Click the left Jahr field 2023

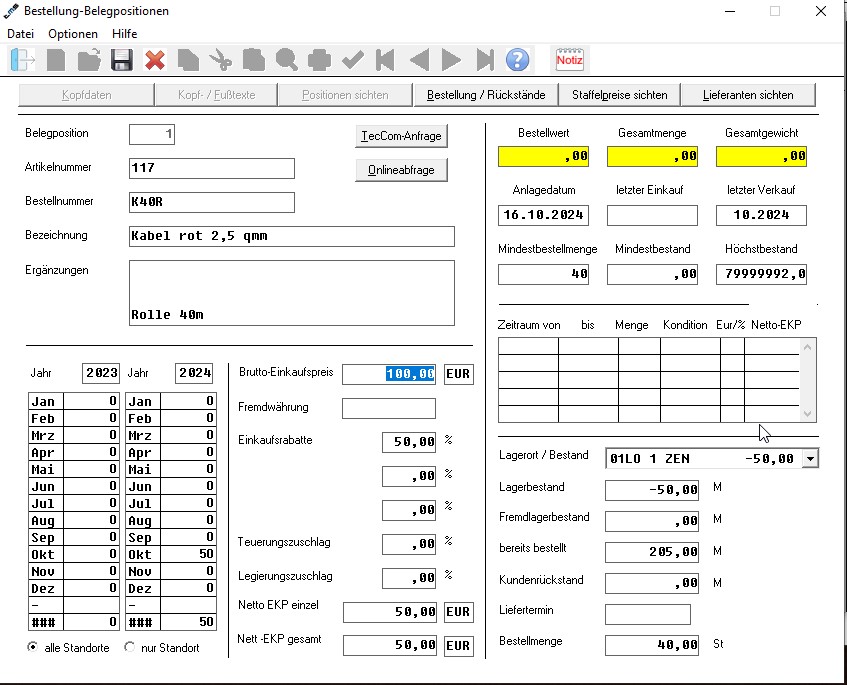tap(101, 373)
